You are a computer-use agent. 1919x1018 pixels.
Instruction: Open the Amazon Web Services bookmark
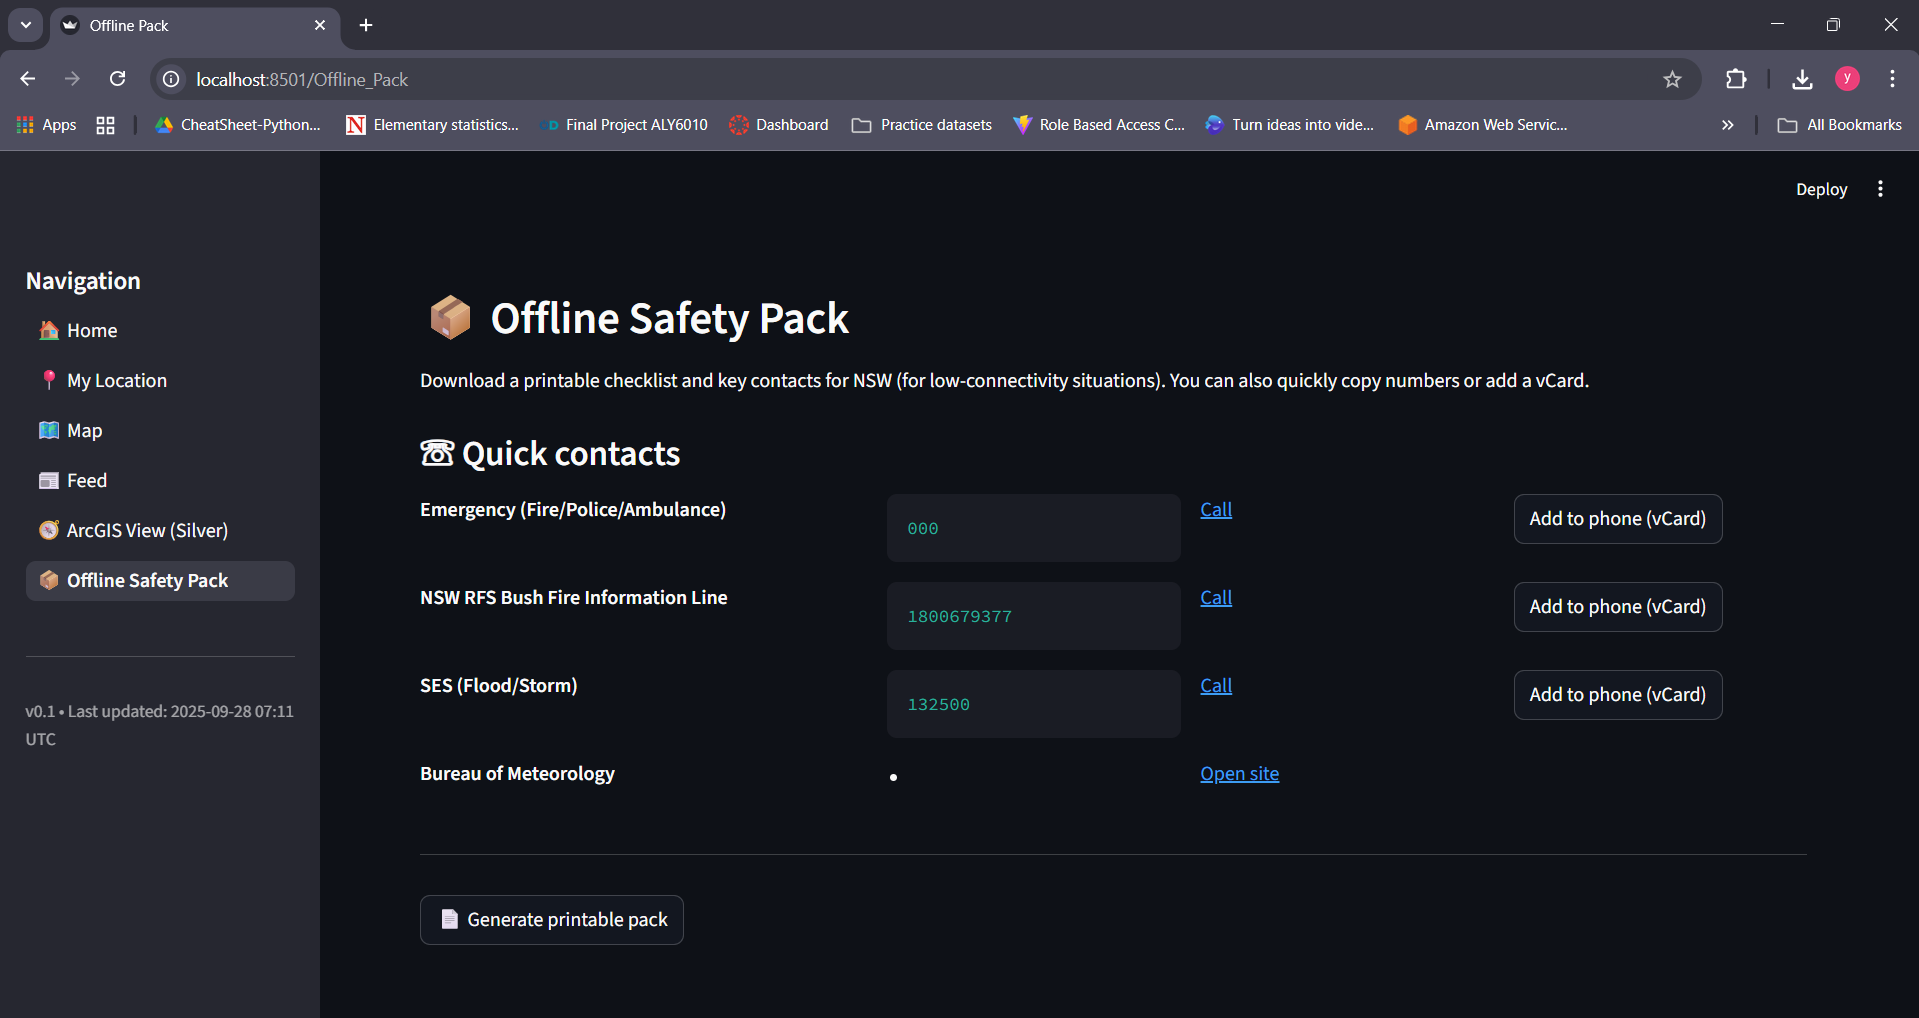1483,125
